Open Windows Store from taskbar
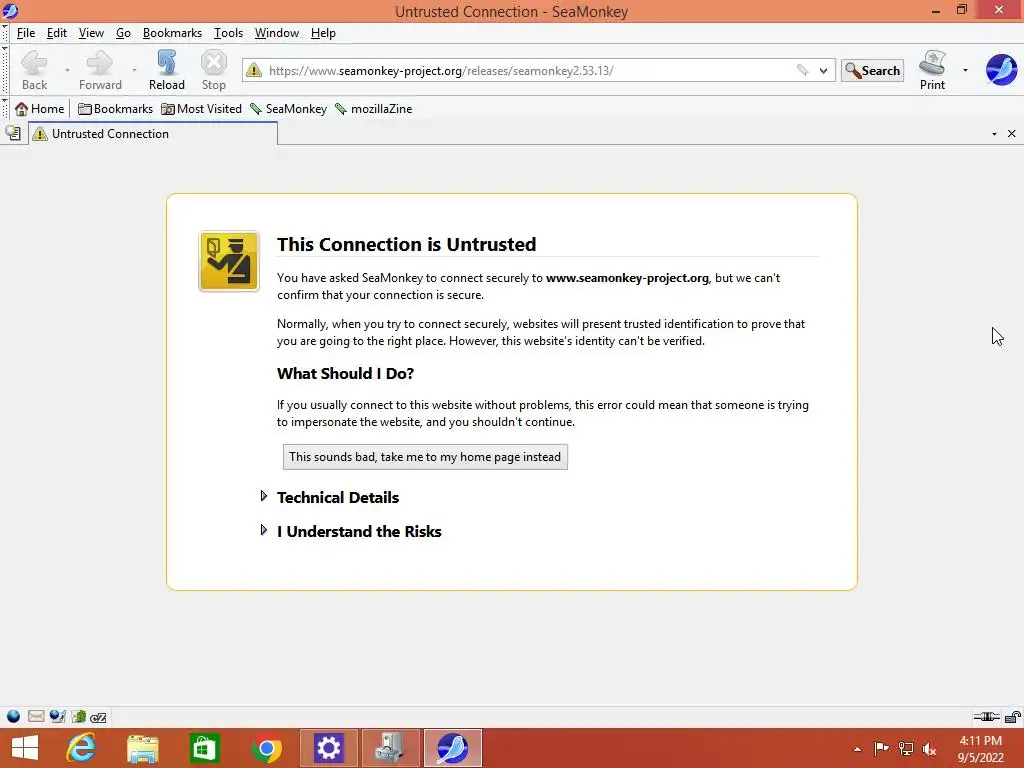This screenshot has width=1024, height=768. [x=204, y=748]
